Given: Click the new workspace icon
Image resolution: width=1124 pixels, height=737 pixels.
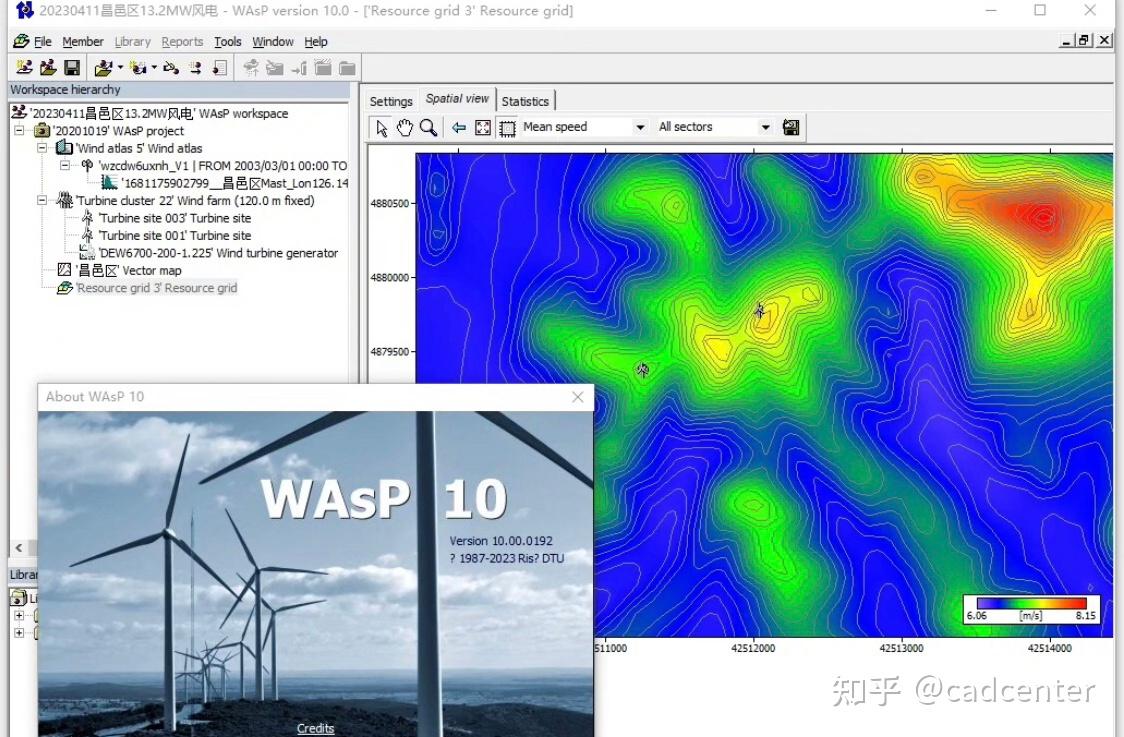Looking at the screenshot, I should [x=23, y=67].
